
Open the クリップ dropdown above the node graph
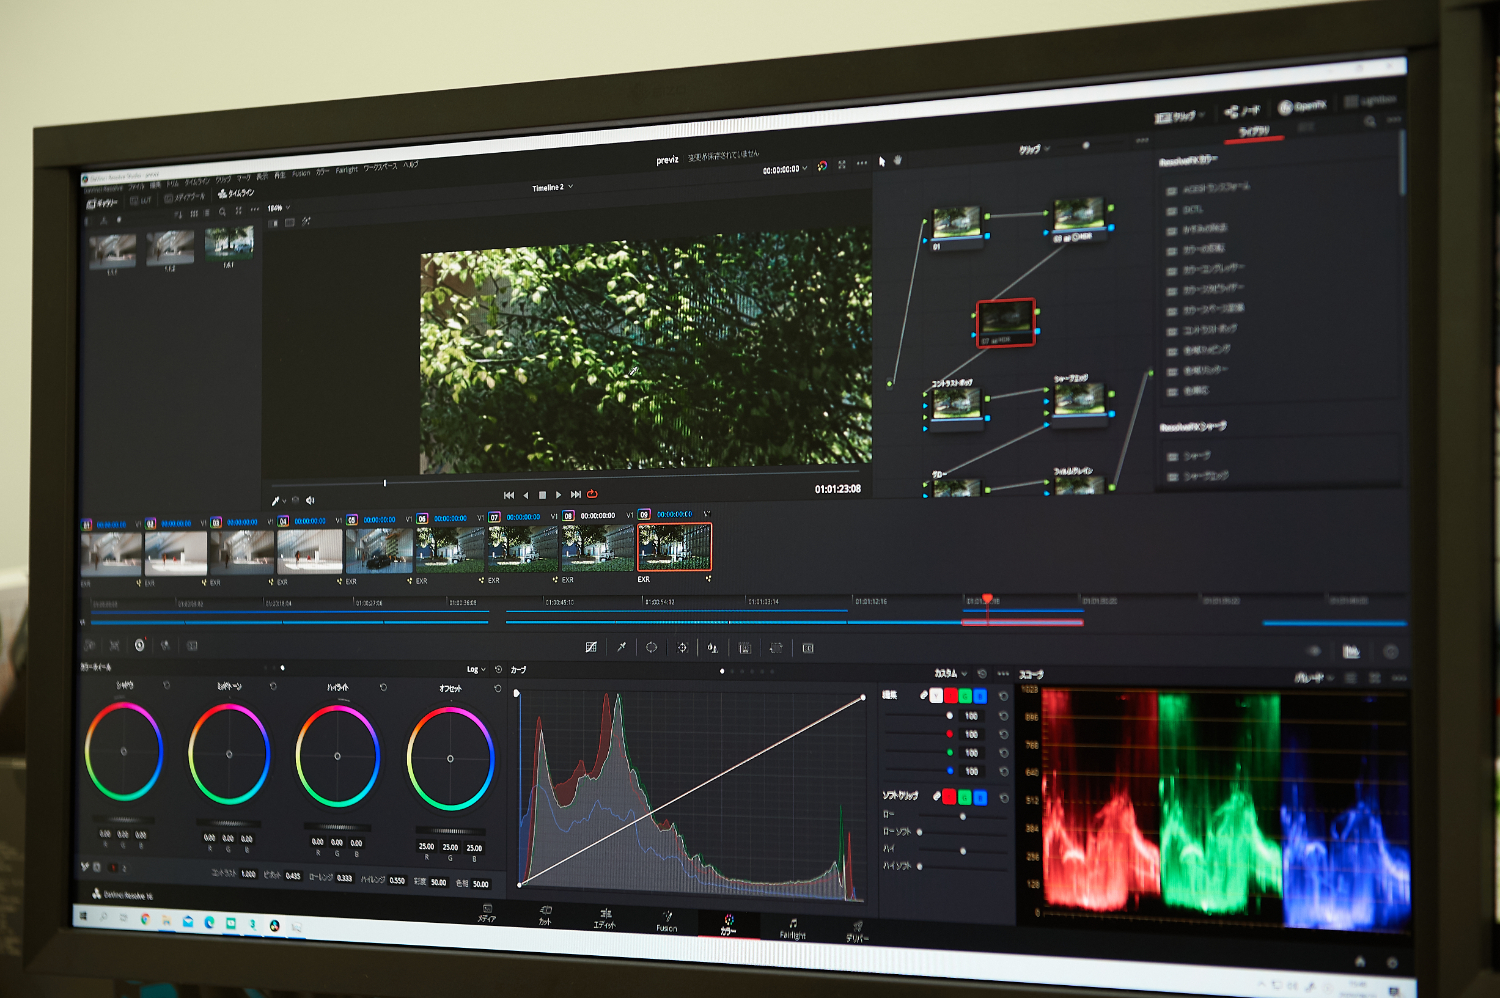tap(1034, 149)
